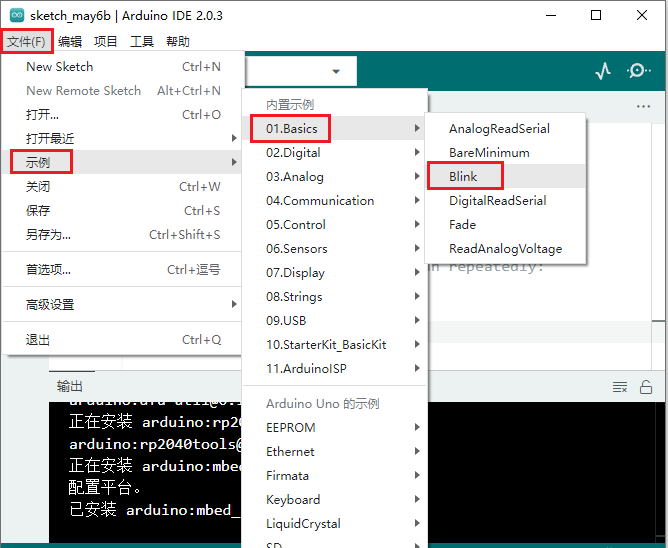
Task: Expand the Firmata examples
Action: coord(334,476)
